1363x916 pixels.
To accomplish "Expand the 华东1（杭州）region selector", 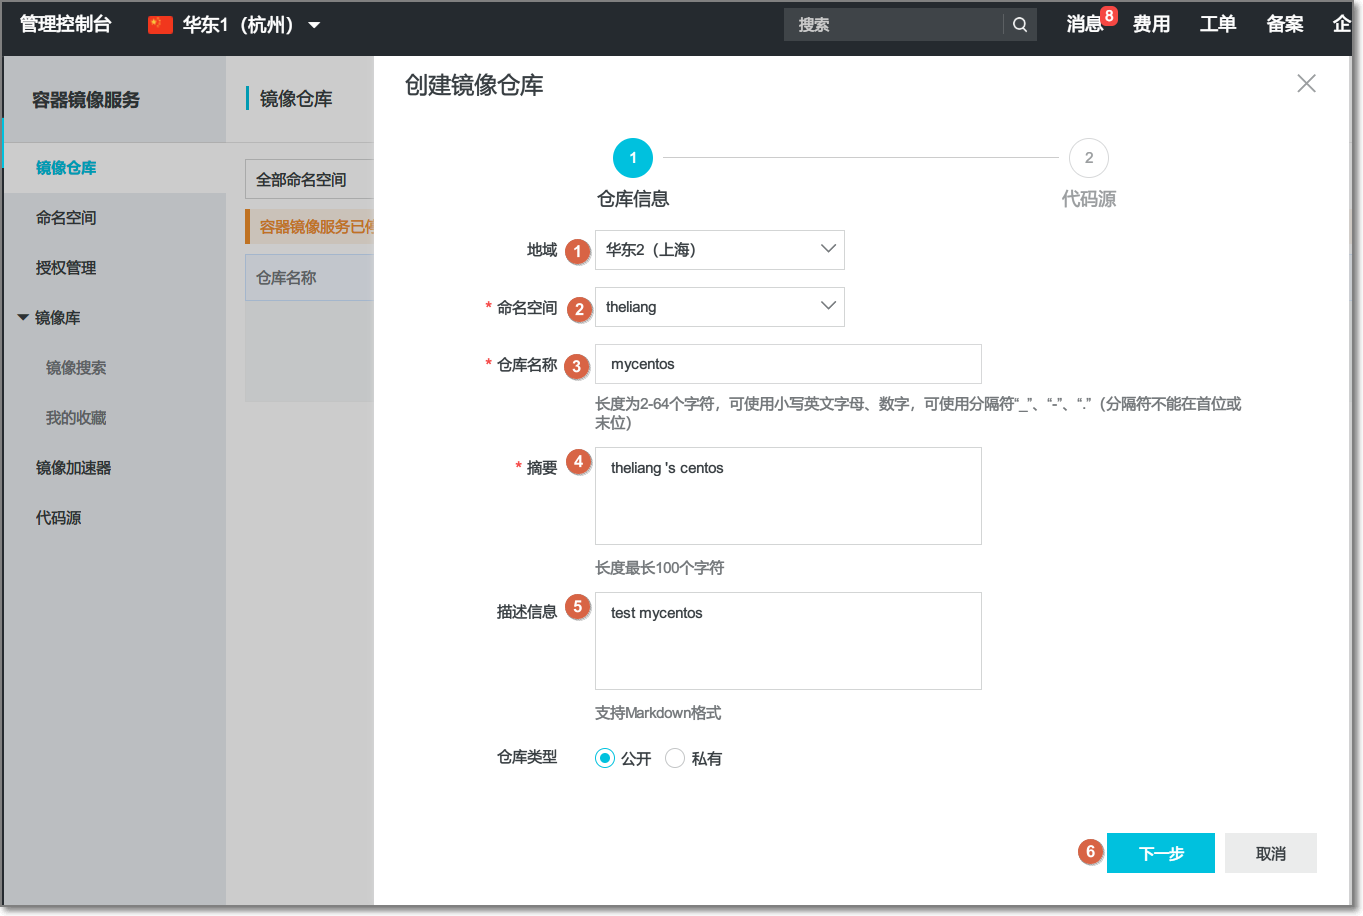I will (313, 24).
